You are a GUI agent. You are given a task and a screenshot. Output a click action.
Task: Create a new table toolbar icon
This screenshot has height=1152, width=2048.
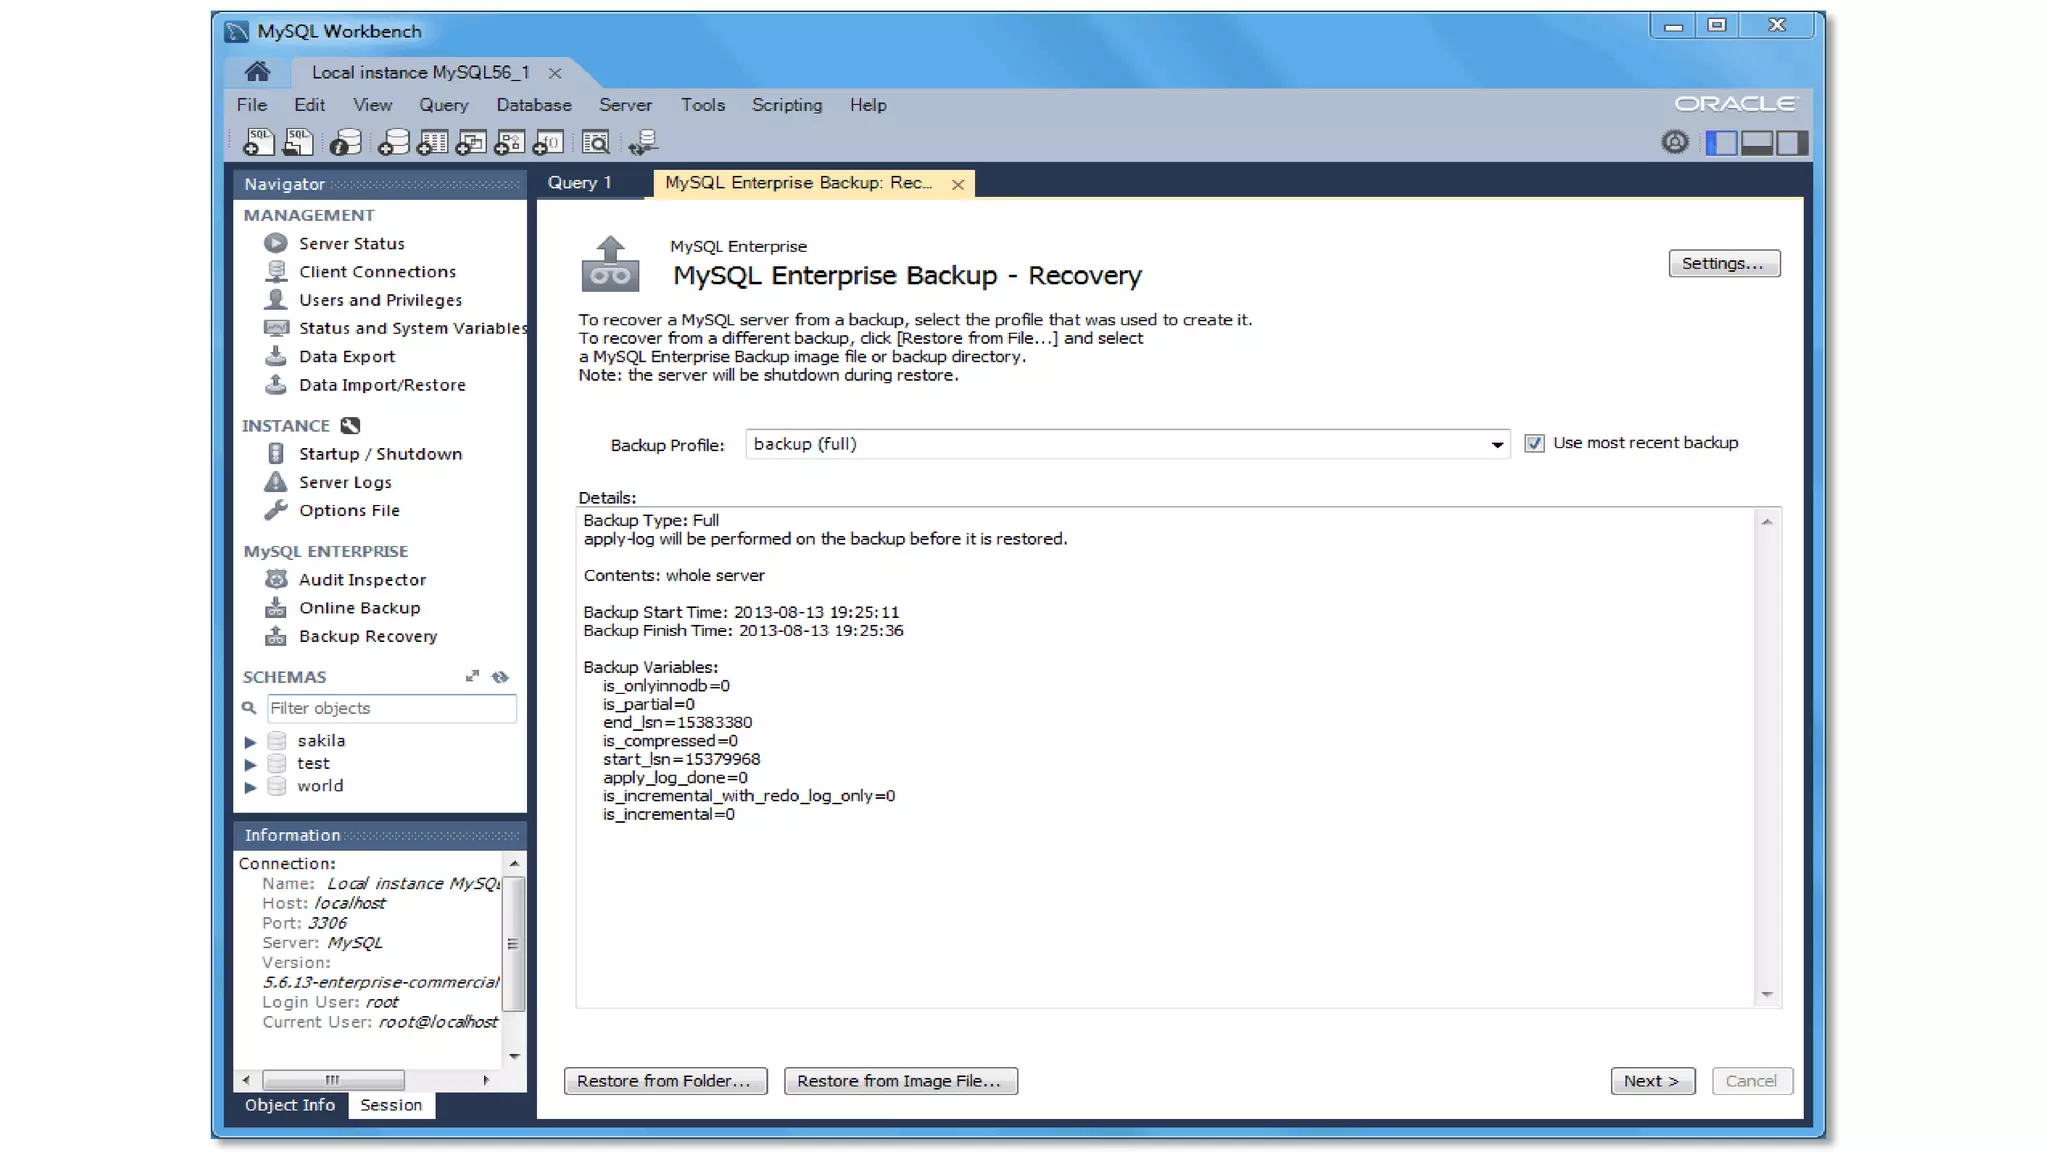click(x=432, y=142)
